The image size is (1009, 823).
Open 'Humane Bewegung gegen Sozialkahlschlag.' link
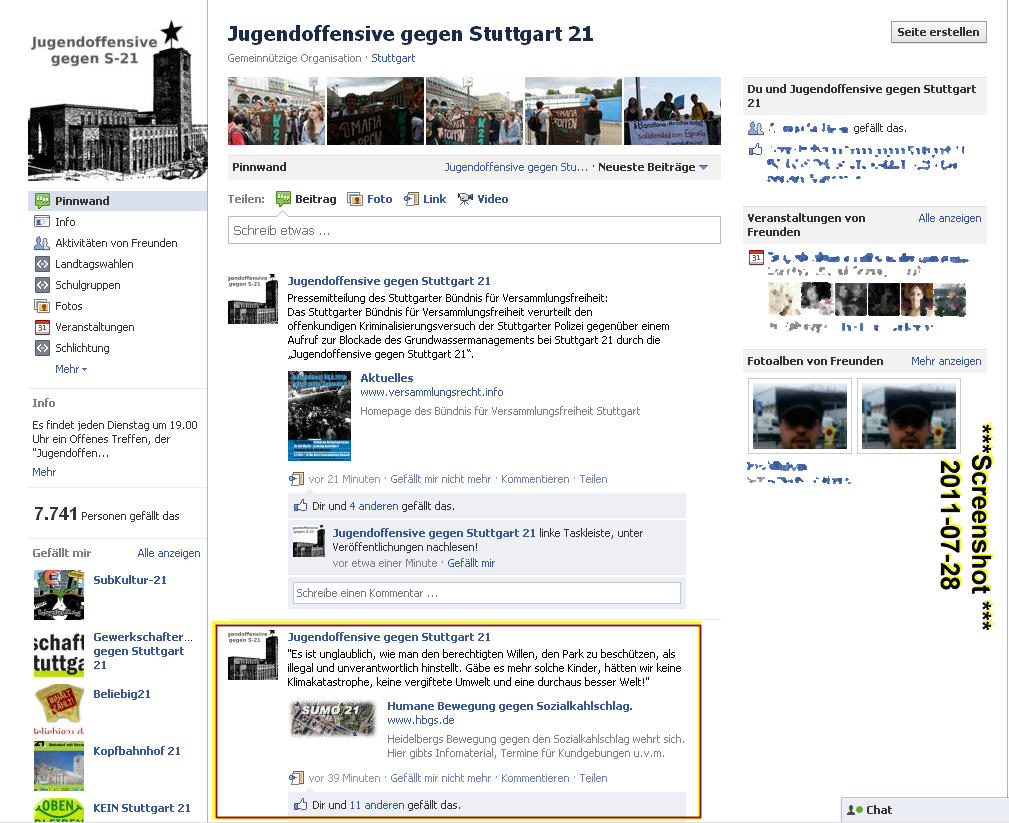(x=510, y=706)
